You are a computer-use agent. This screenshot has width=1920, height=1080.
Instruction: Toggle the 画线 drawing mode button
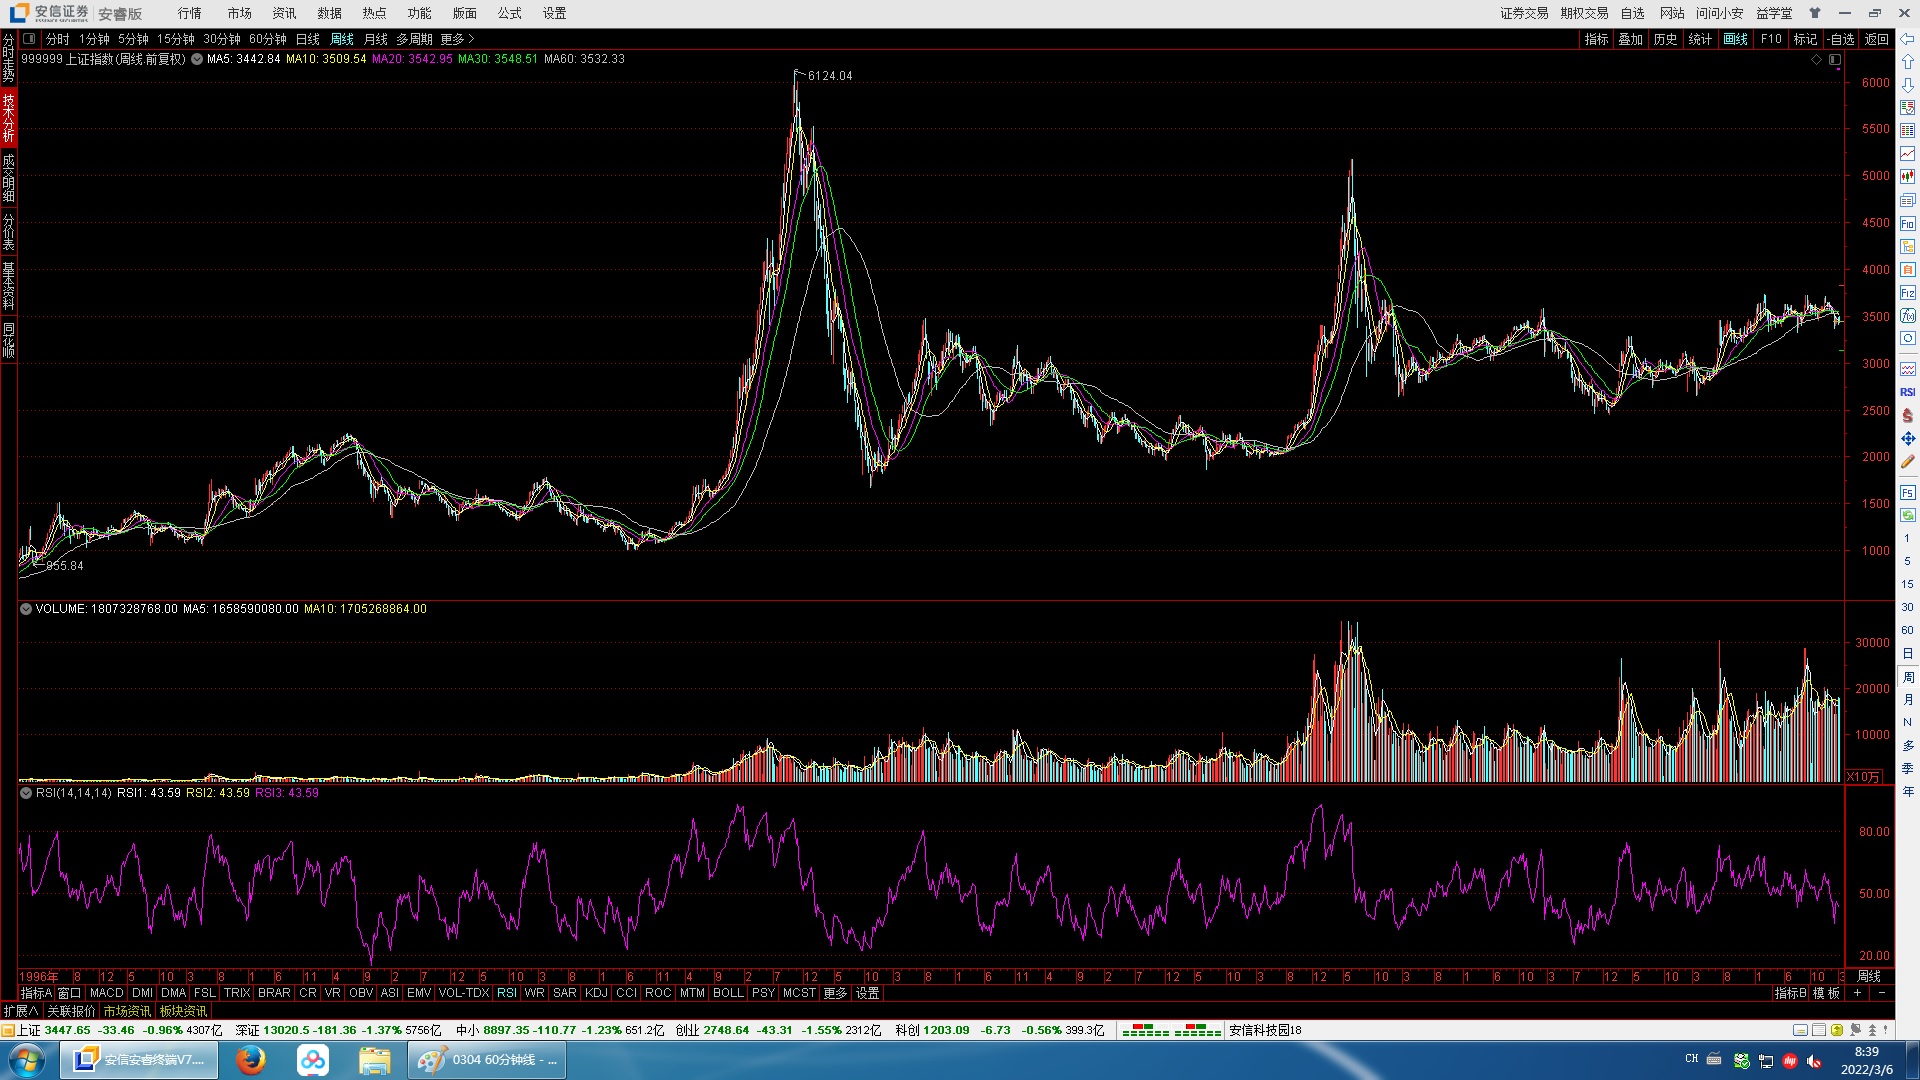[x=1735, y=39]
